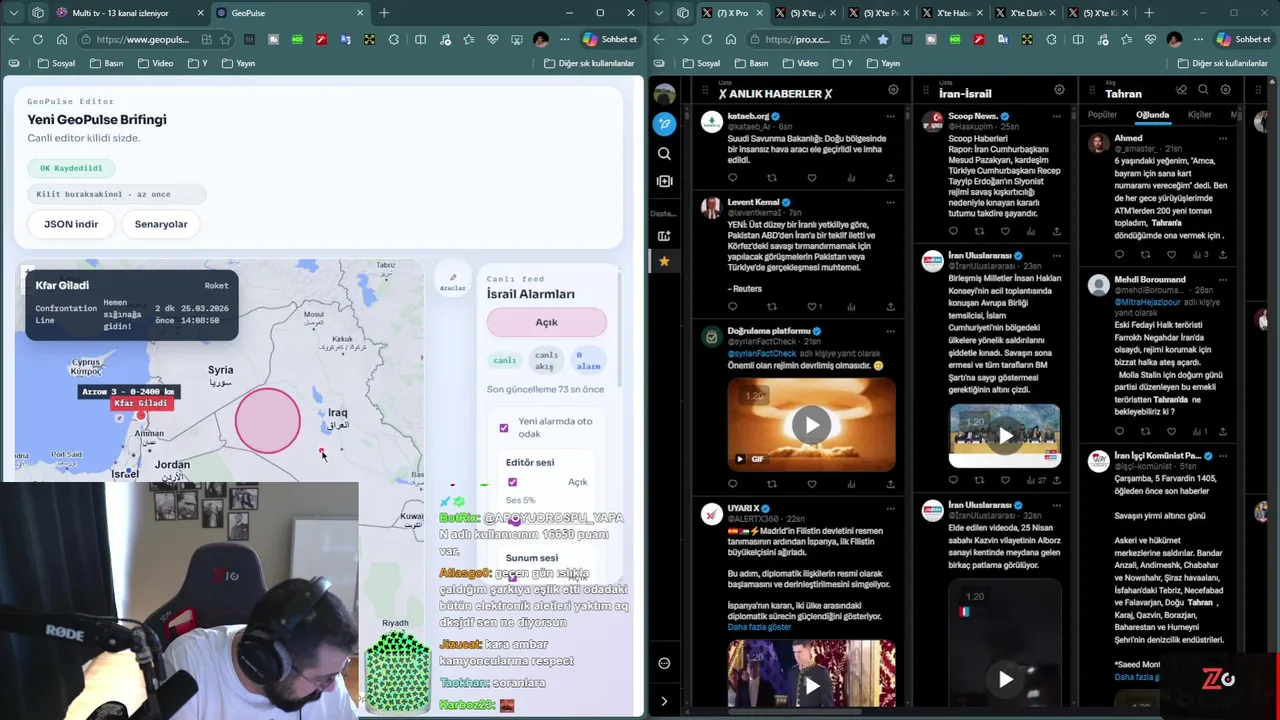
Task: Favorite the GeoPulse page with star icon
Action: click(225, 39)
